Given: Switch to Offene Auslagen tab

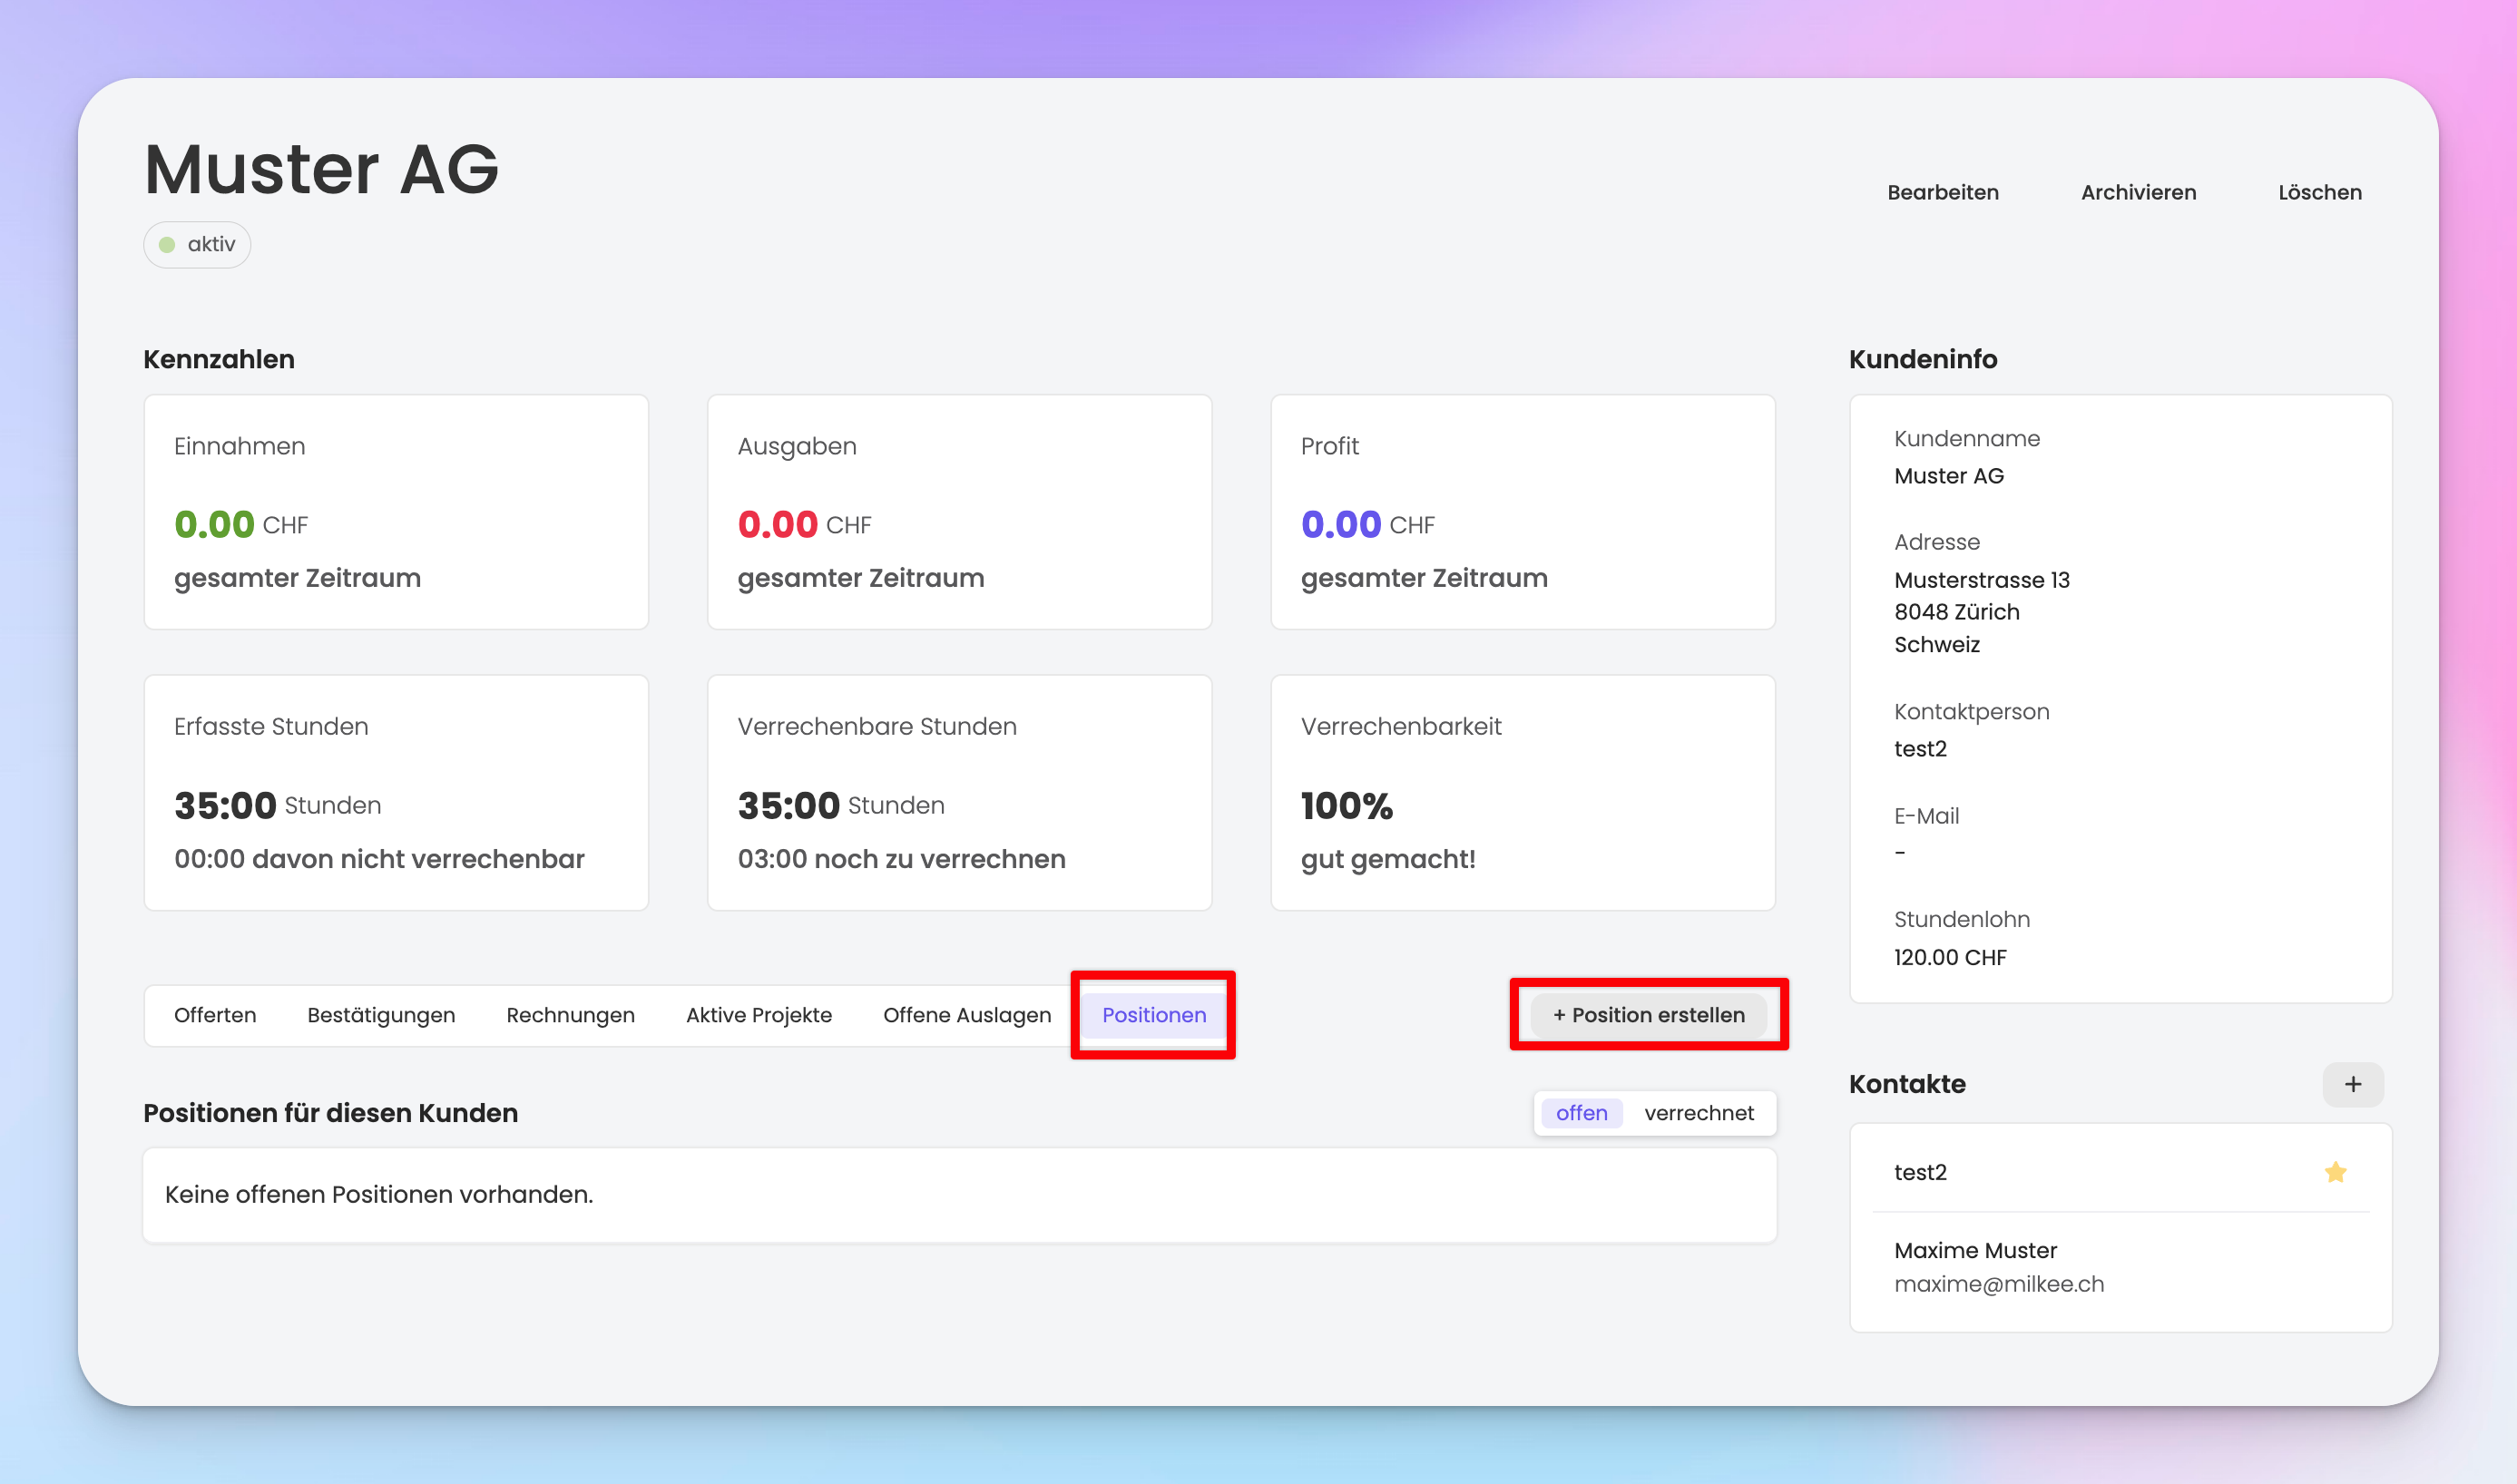Looking at the screenshot, I should [966, 1015].
